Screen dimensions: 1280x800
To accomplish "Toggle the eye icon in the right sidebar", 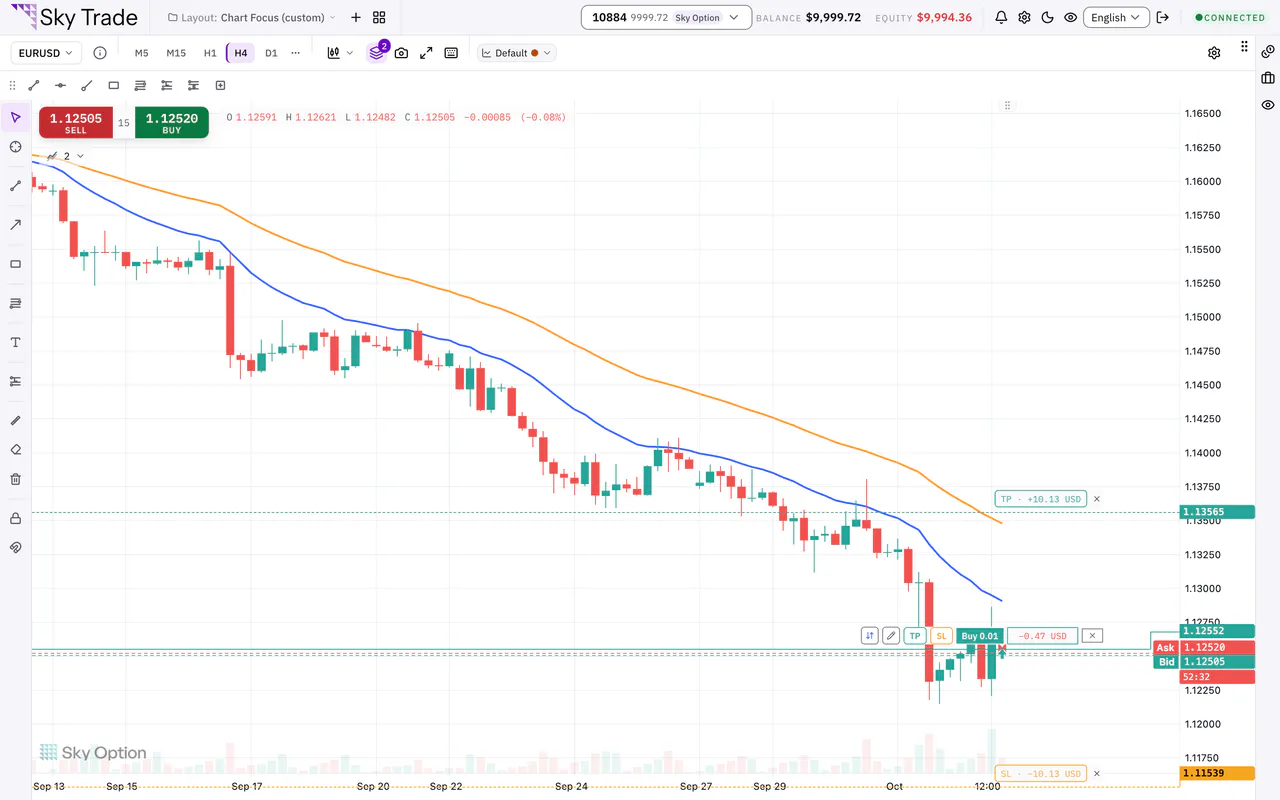I will coord(1268,105).
